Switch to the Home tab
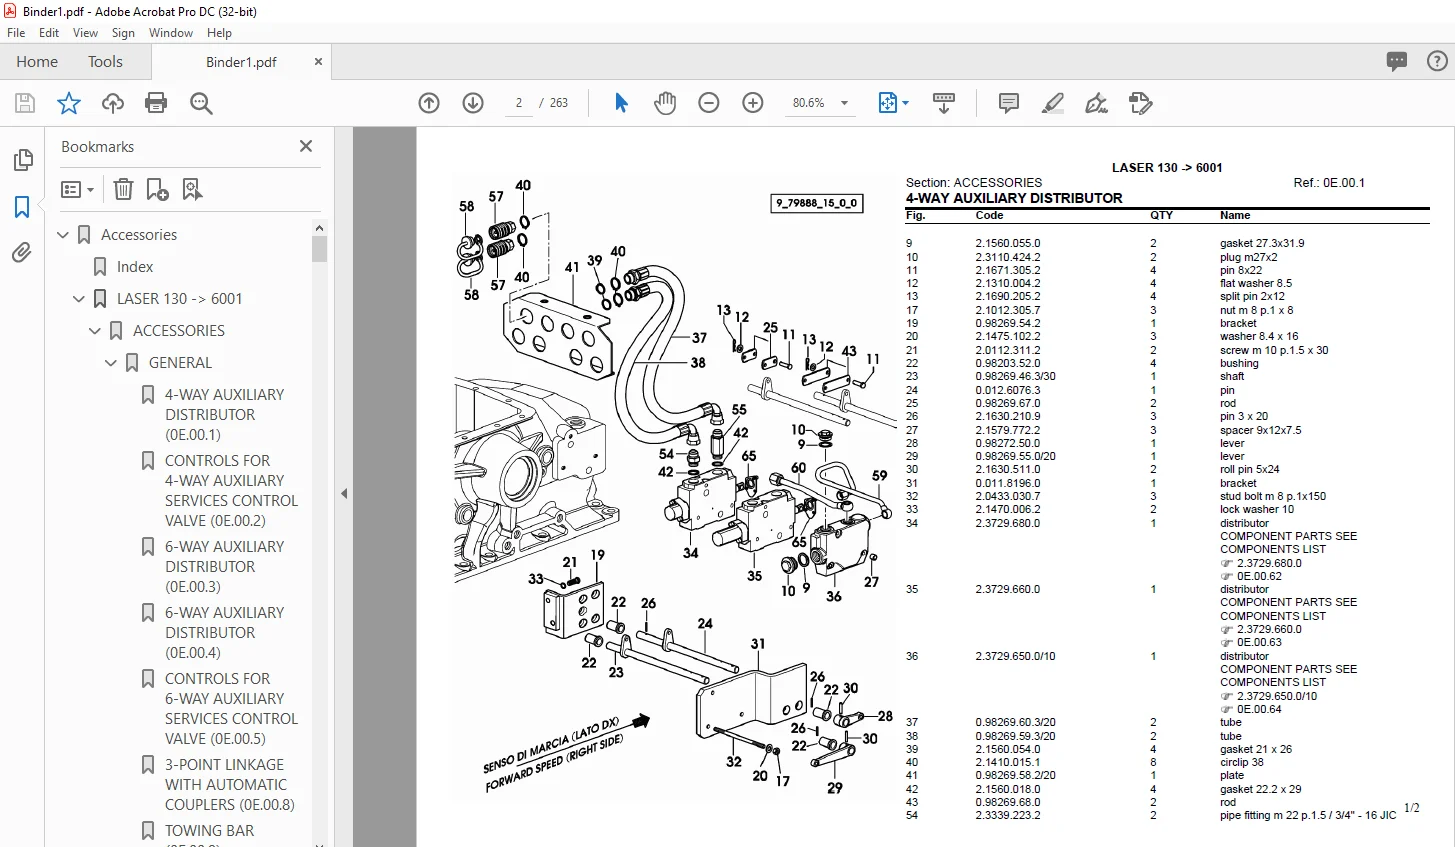This screenshot has height=847, width=1455. (37, 62)
